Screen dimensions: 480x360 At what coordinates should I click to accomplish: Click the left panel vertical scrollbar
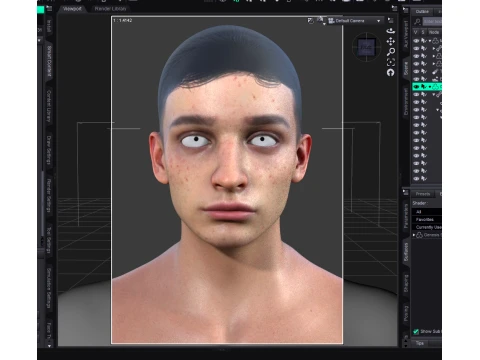pos(42,203)
